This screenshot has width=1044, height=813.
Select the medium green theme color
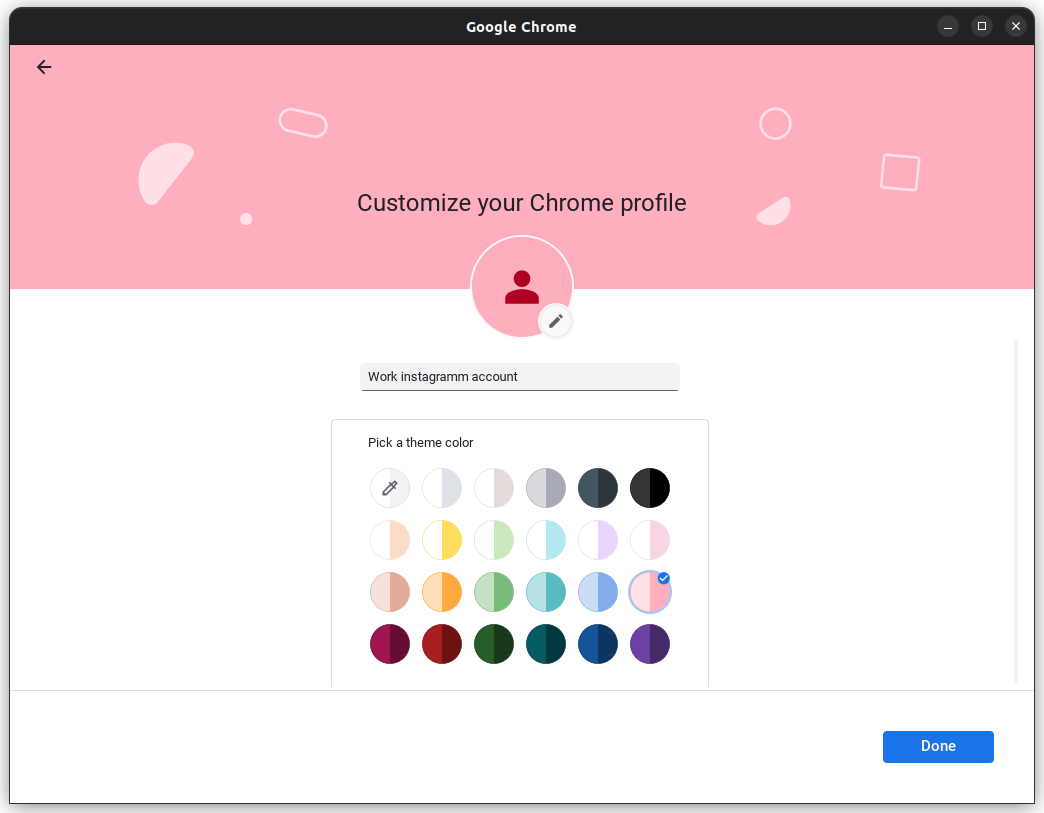coord(494,592)
